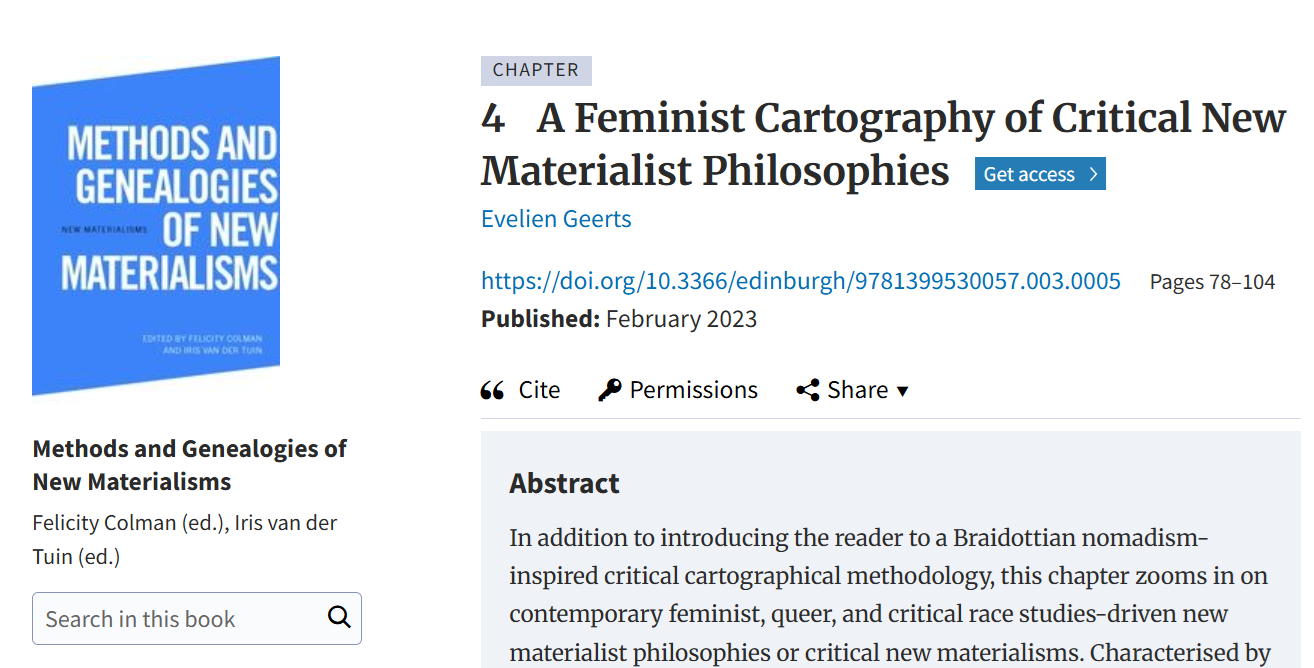The height and width of the screenshot is (668, 1314).
Task: Click the Abstract section heading
Action: click(564, 483)
